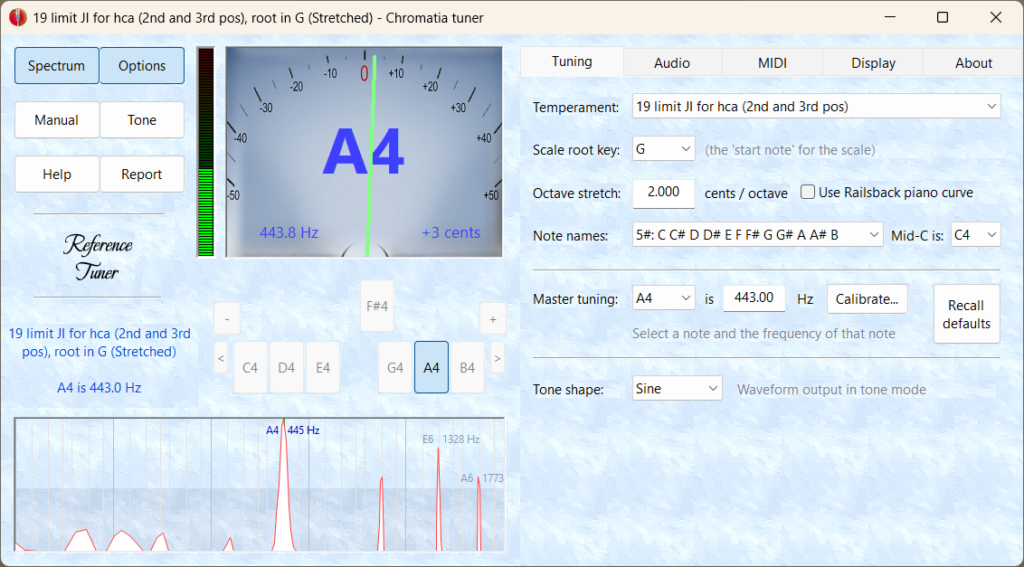Click the Manual button
The height and width of the screenshot is (567, 1024).
pos(57,120)
